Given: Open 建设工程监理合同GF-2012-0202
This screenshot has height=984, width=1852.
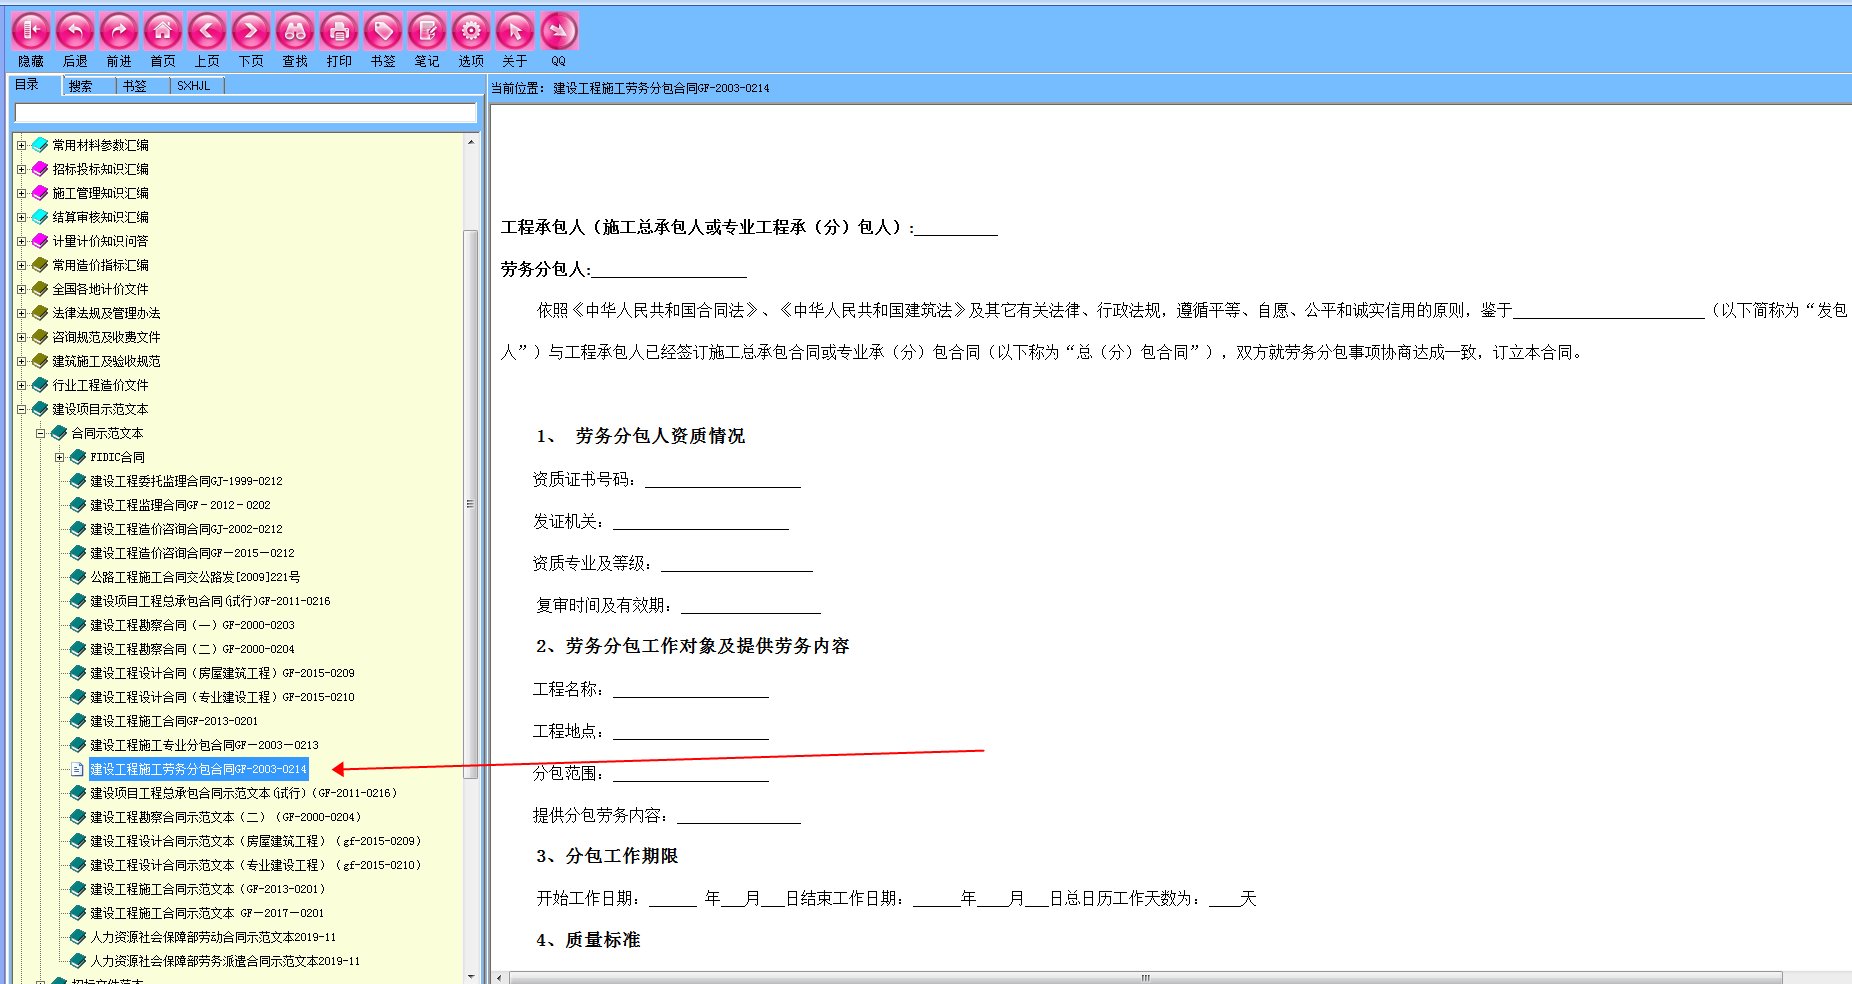Looking at the screenshot, I should point(180,505).
